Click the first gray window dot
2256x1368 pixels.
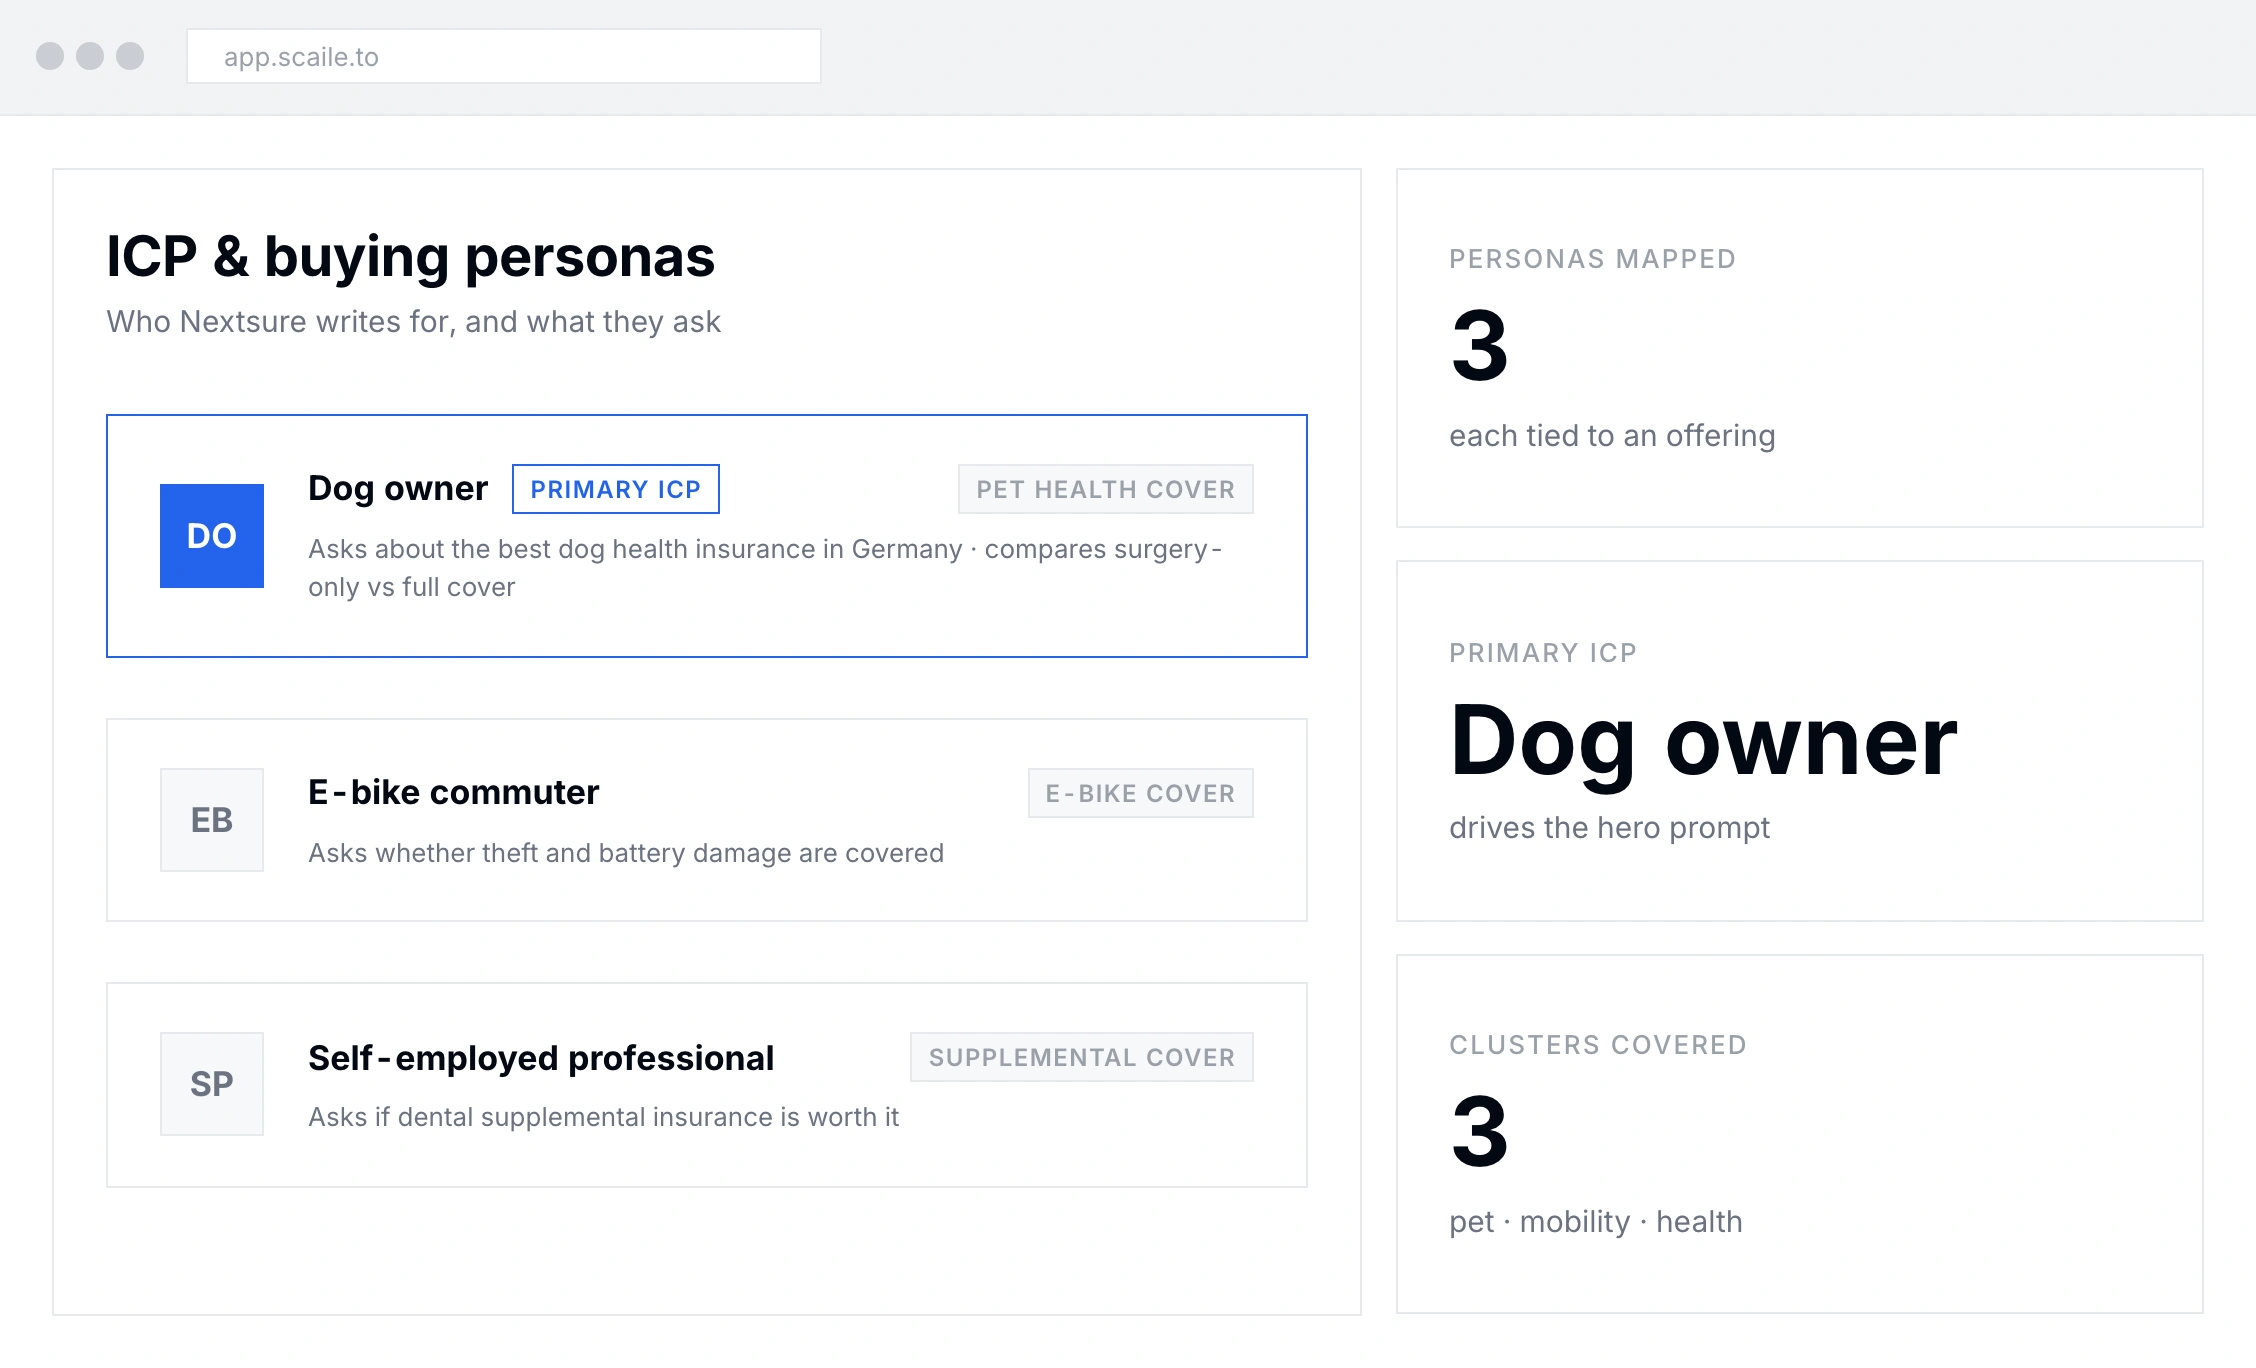click(50, 56)
